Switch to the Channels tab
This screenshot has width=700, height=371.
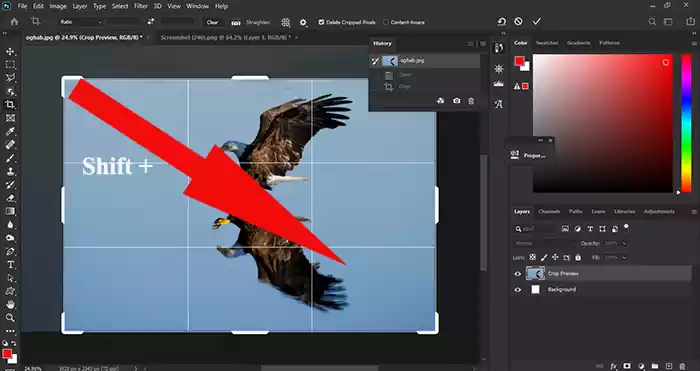pos(549,212)
